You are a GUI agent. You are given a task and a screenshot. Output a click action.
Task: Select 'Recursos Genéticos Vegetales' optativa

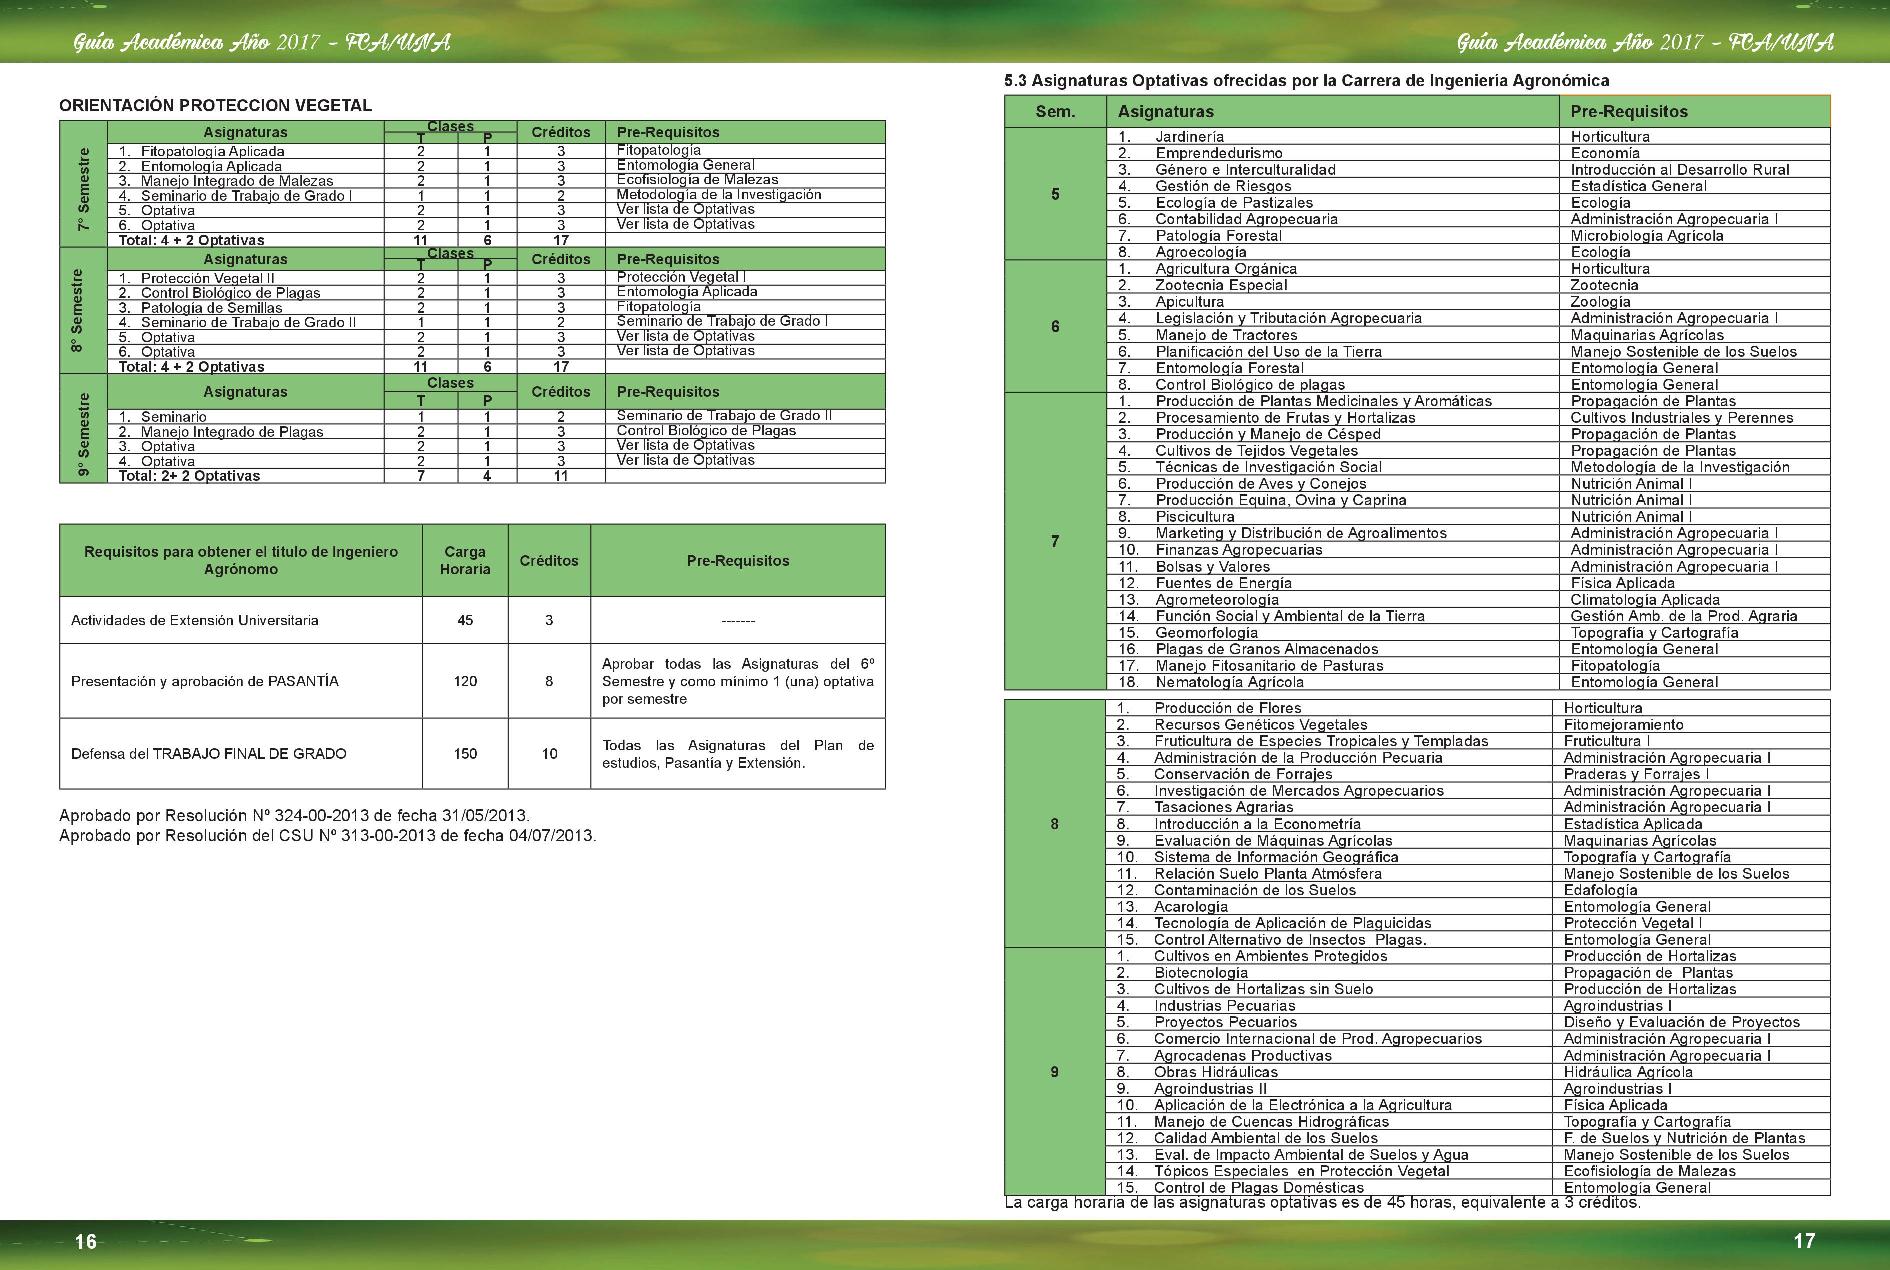pos(1260,725)
